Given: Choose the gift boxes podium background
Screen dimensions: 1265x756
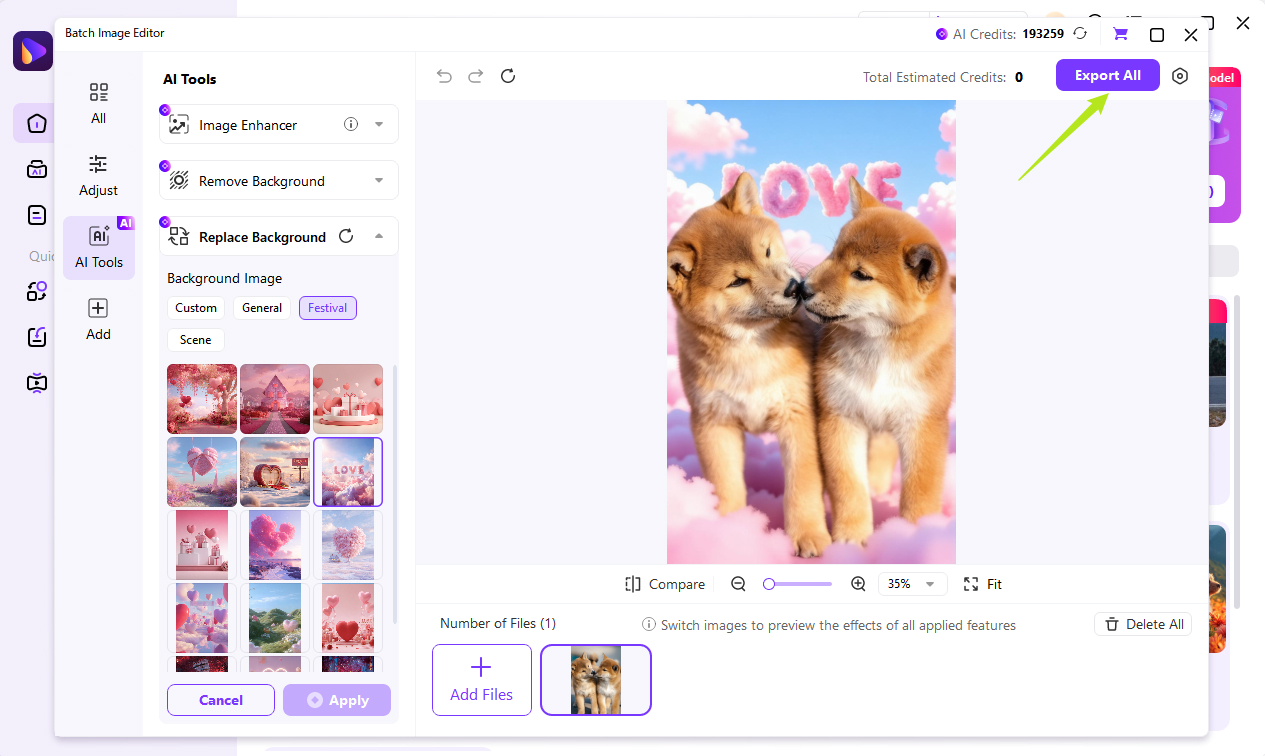Looking at the screenshot, I should (x=348, y=399).
